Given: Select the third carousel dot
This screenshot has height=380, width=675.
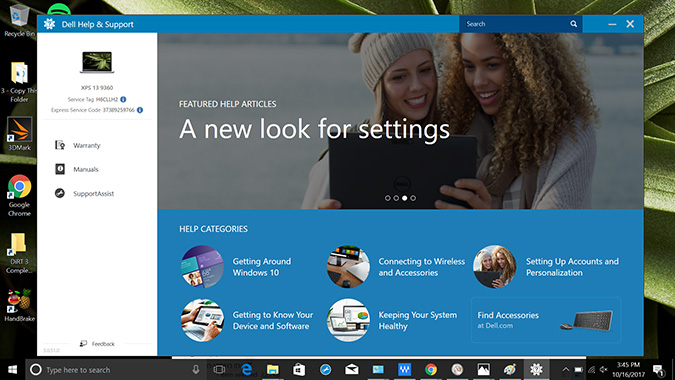Looking at the screenshot, I should pyautogui.click(x=405, y=198).
